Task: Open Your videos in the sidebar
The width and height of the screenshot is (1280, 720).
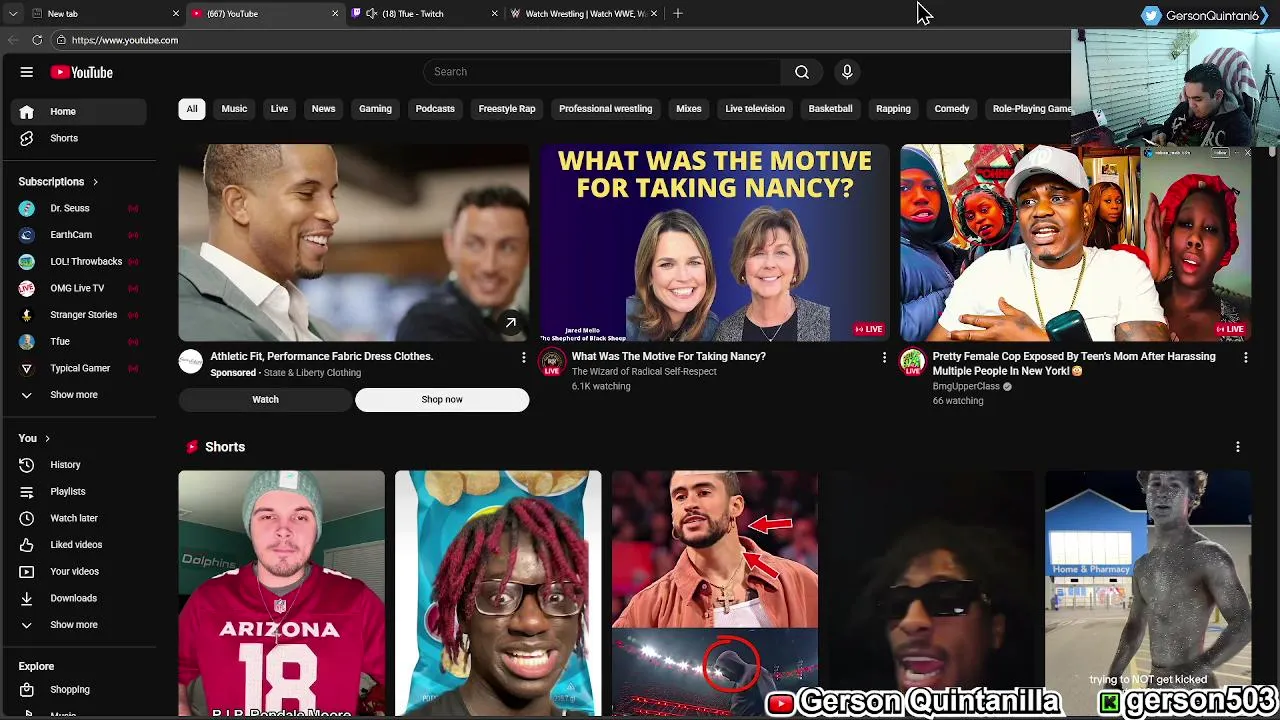Action: point(78,571)
